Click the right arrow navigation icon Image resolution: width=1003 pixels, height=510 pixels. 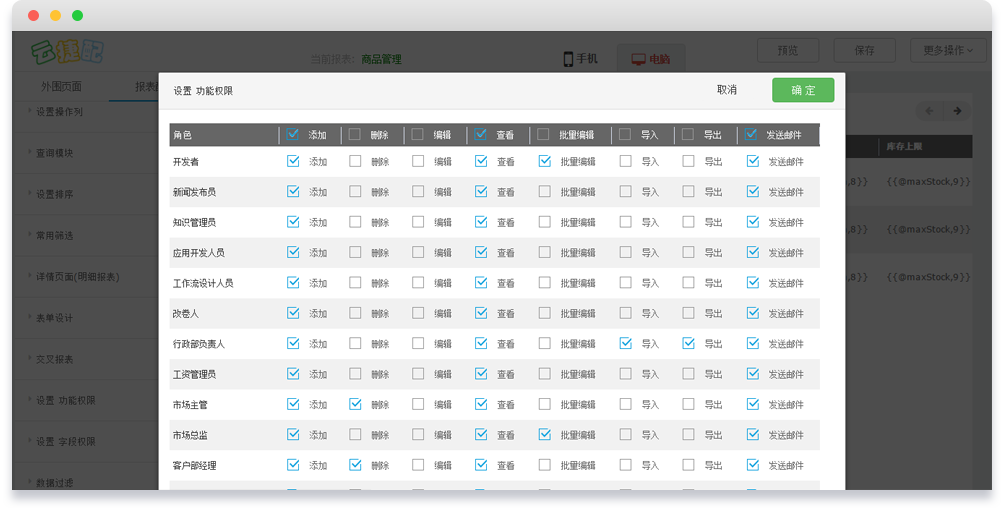pyautogui.click(x=957, y=111)
